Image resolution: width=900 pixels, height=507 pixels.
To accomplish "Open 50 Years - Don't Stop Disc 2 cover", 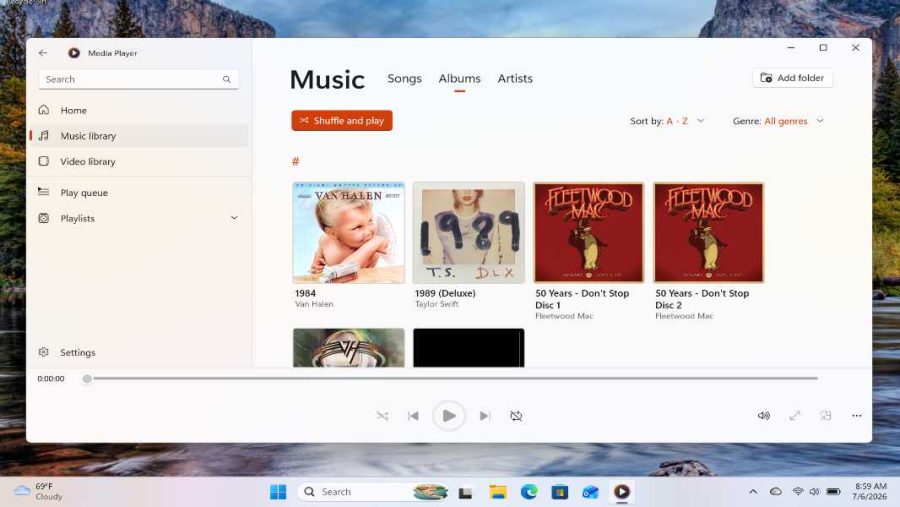I will pos(709,233).
